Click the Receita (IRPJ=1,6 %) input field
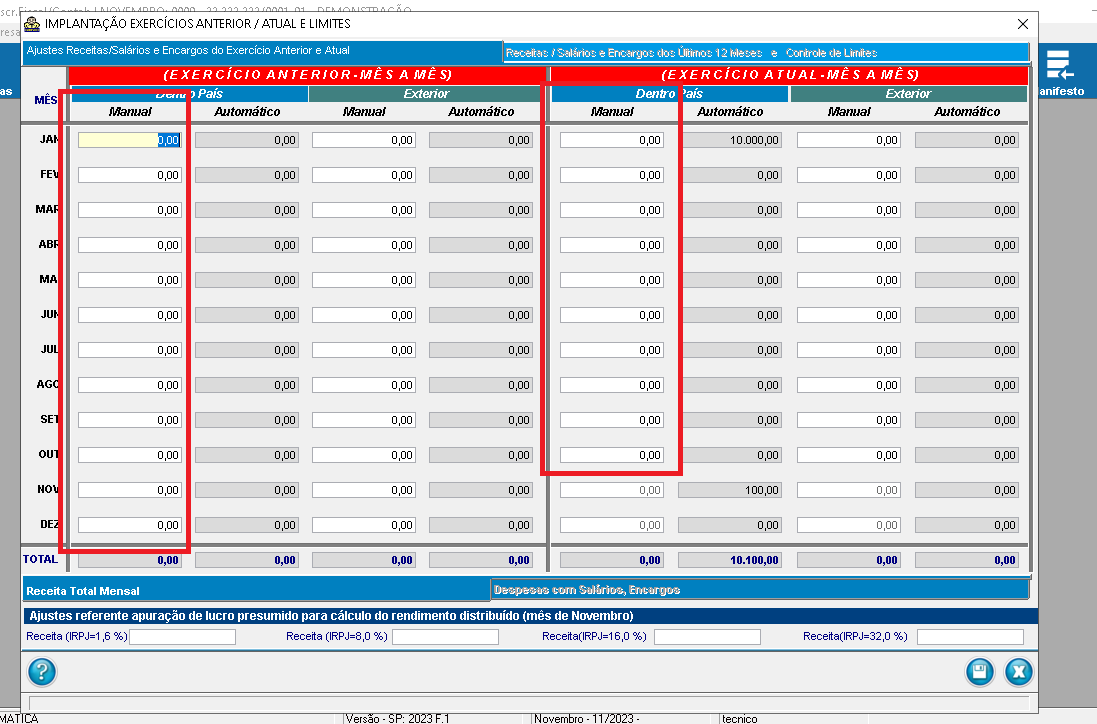1097x724 pixels. point(183,637)
